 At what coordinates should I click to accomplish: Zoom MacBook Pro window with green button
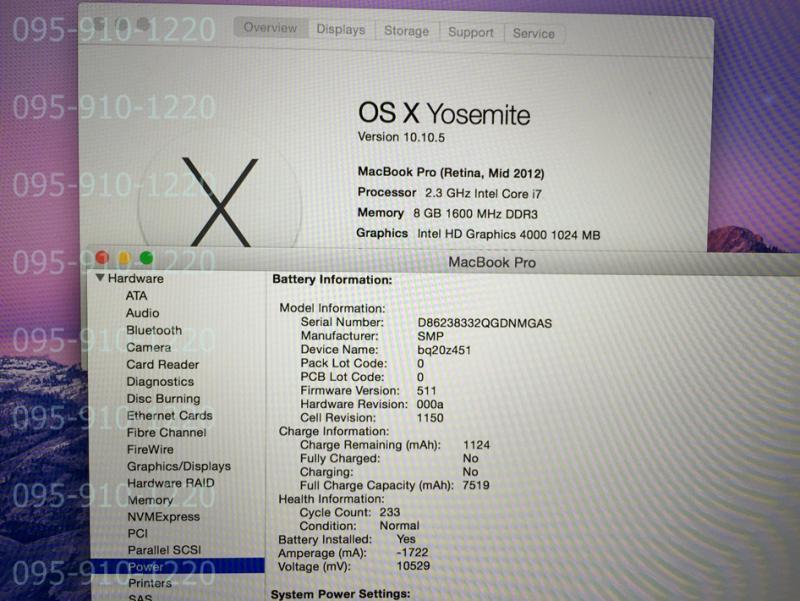coord(146,258)
